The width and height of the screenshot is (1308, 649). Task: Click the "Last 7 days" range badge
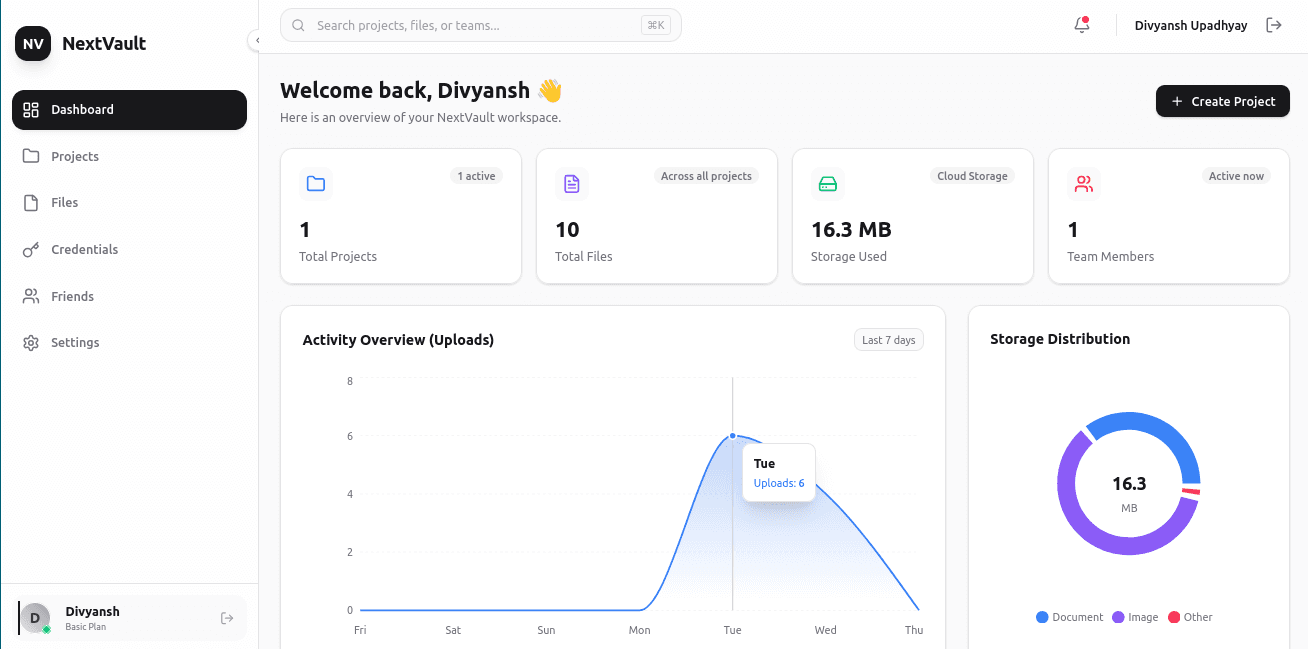click(x=889, y=340)
